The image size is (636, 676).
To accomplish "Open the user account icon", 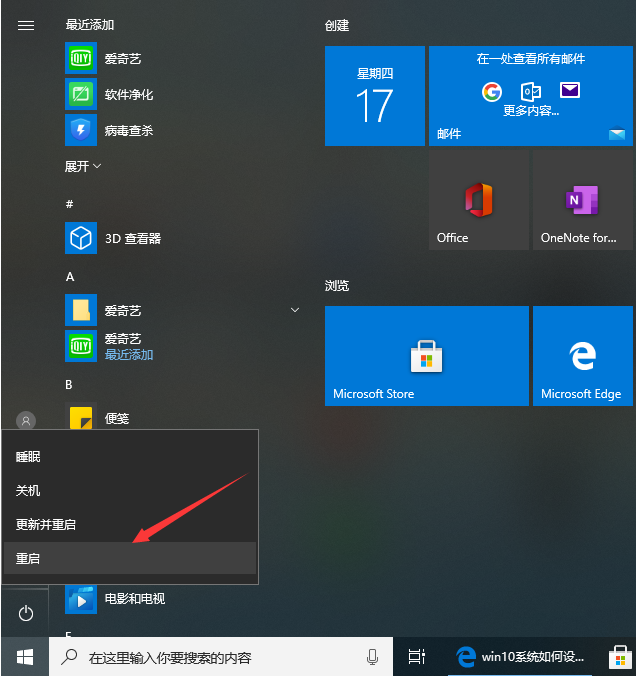I will (26, 421).
